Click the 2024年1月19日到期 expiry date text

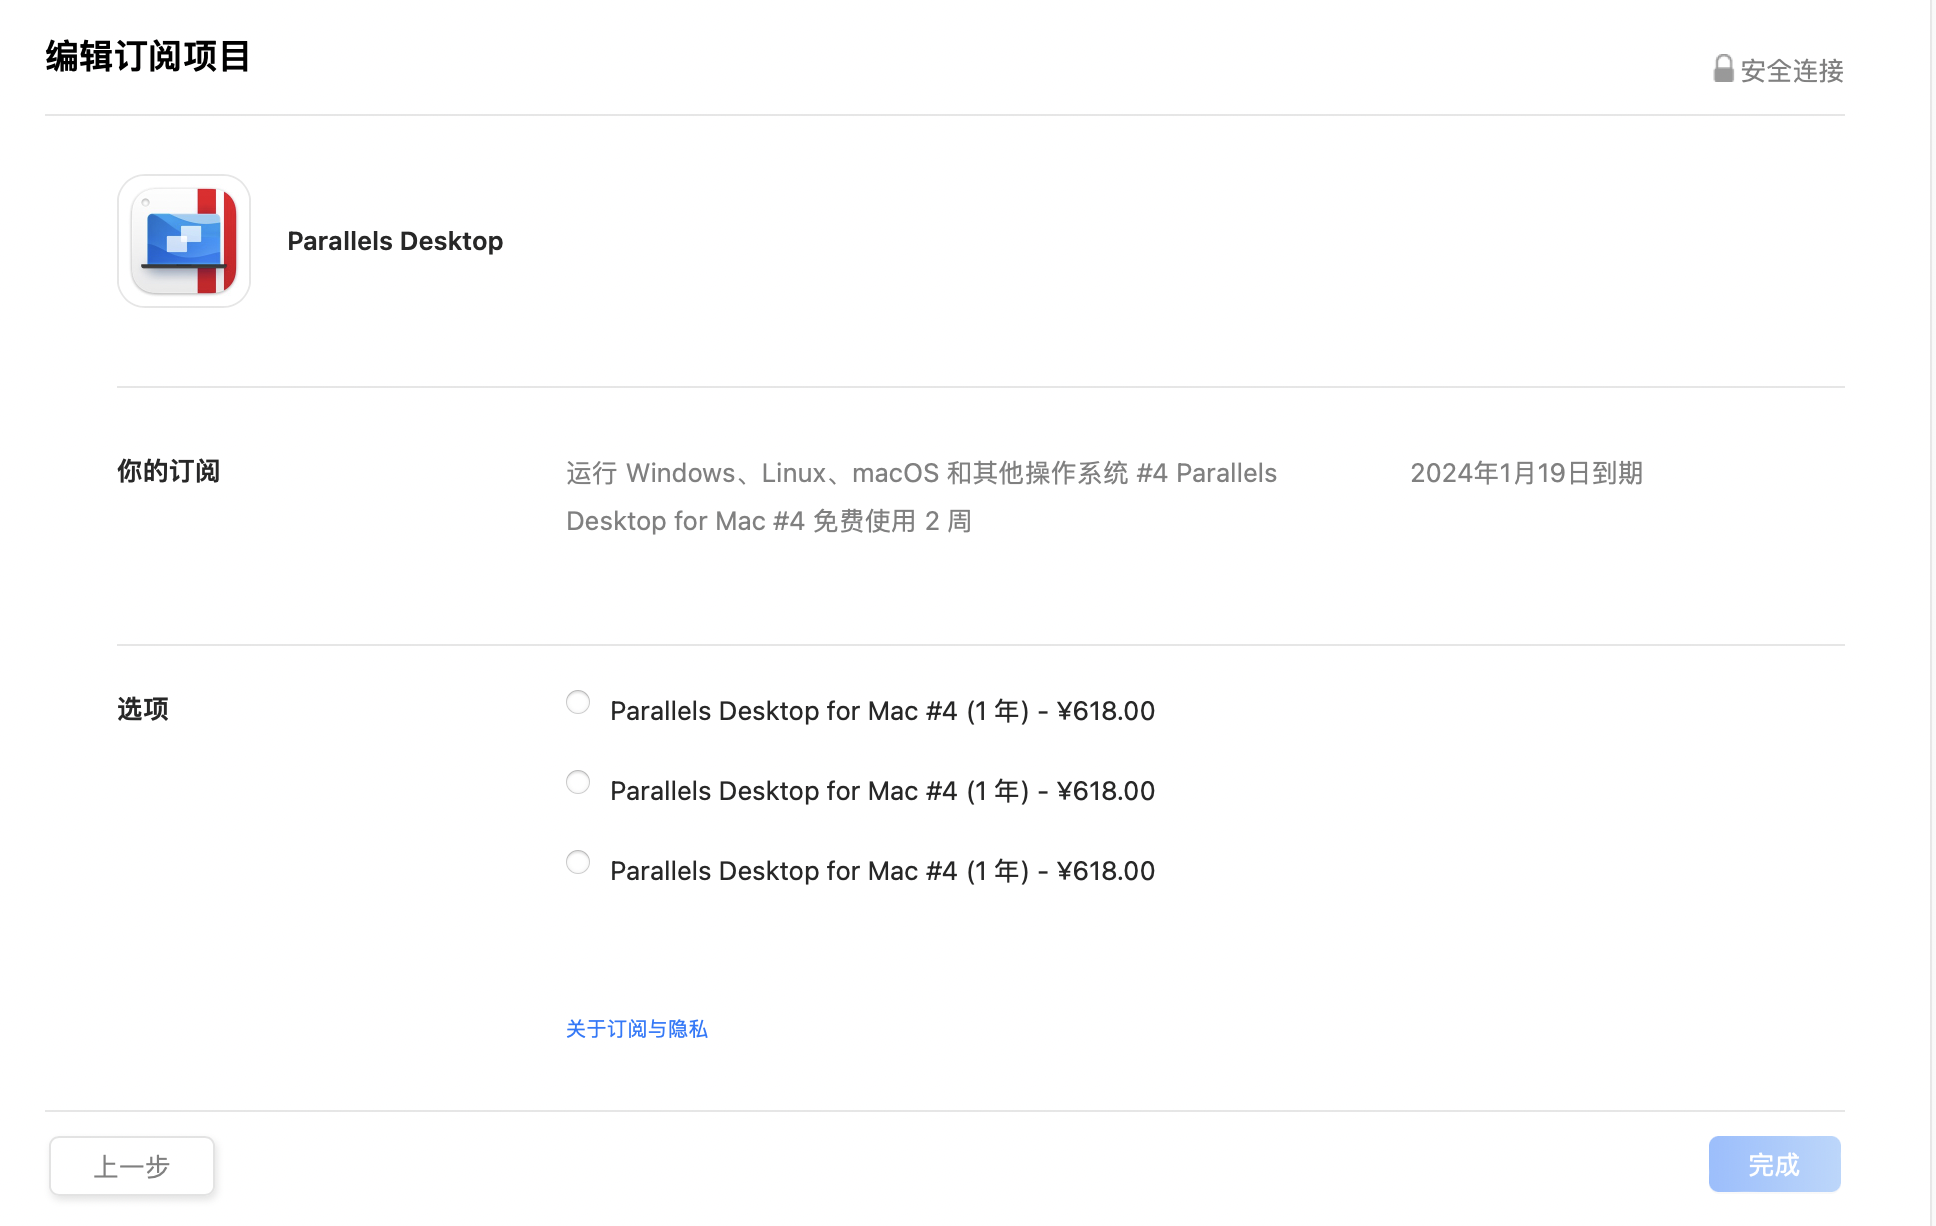pos(1526,473)
